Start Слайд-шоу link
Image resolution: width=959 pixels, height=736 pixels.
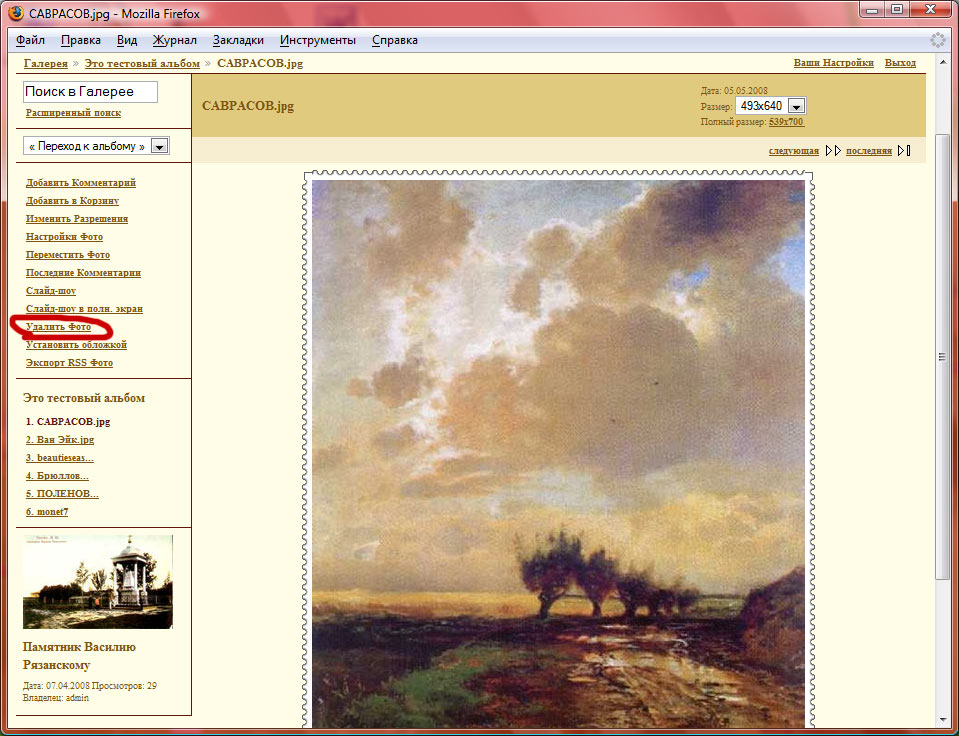click(51, 291)
